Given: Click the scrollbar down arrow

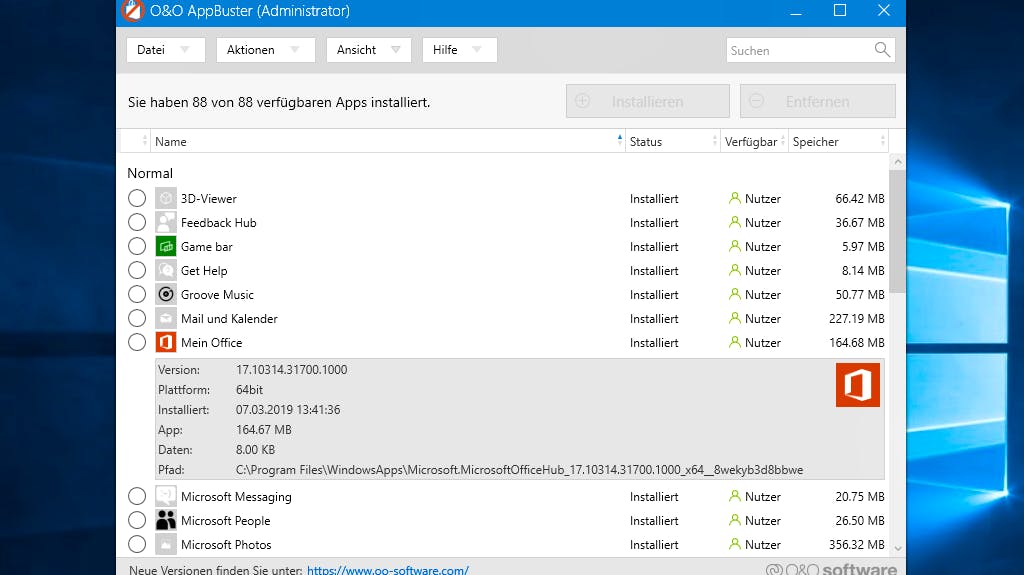Looking at the screenshot, I should (x=897, y=549).
